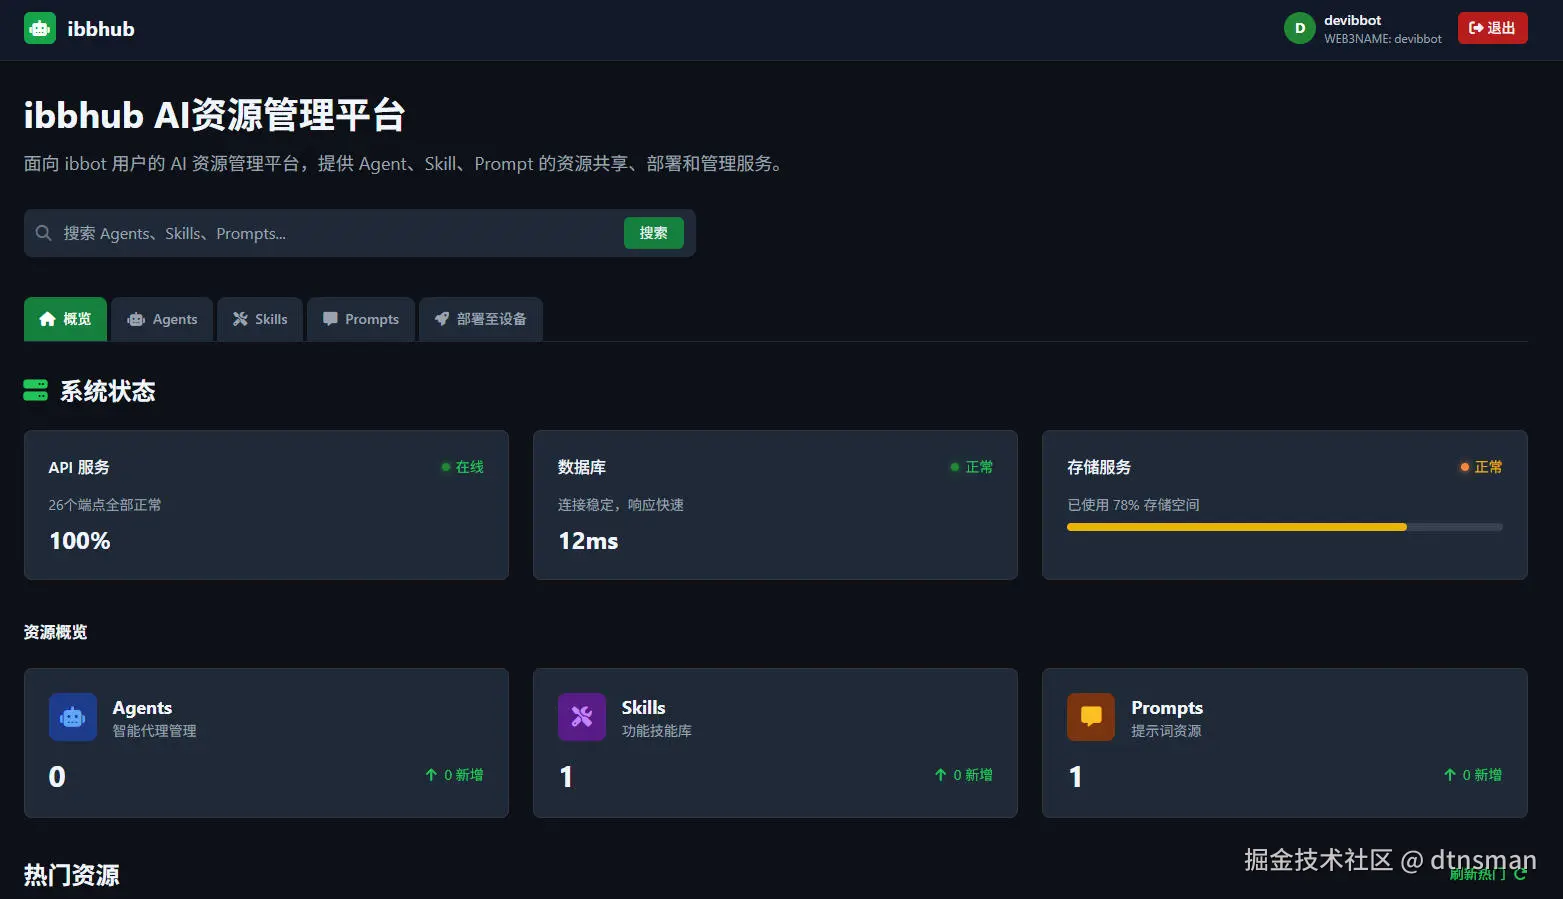Click the chat bubble icon on the Prompts card
Viewport: 1563px width, 899px height.
(x=1090, y=716)
